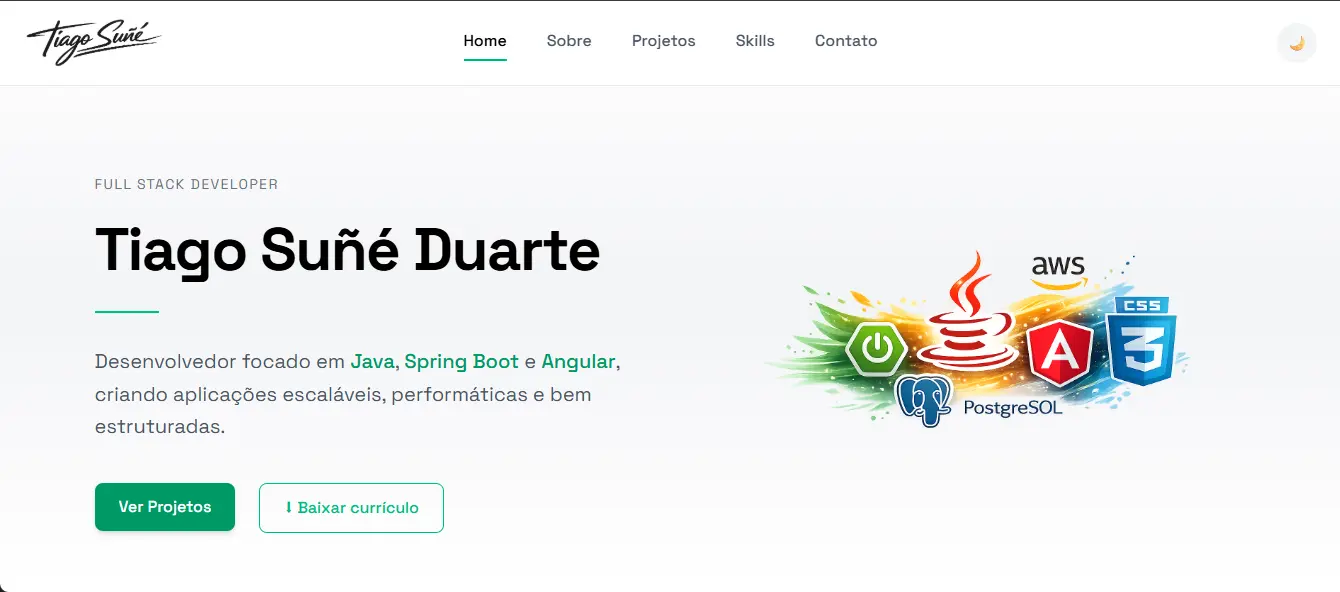Click the green word Java in the description
Viewport: 1340px width, 592px height.
point(372,361)
